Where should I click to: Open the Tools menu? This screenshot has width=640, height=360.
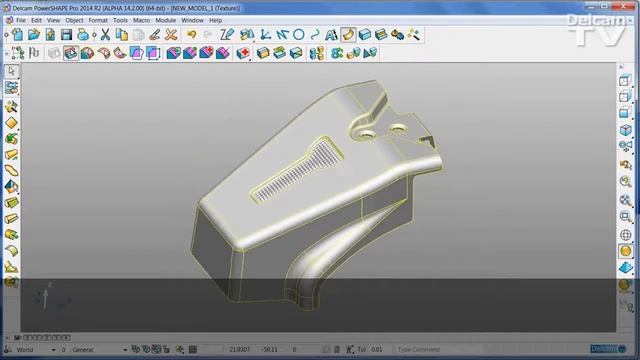coord(120,20)
